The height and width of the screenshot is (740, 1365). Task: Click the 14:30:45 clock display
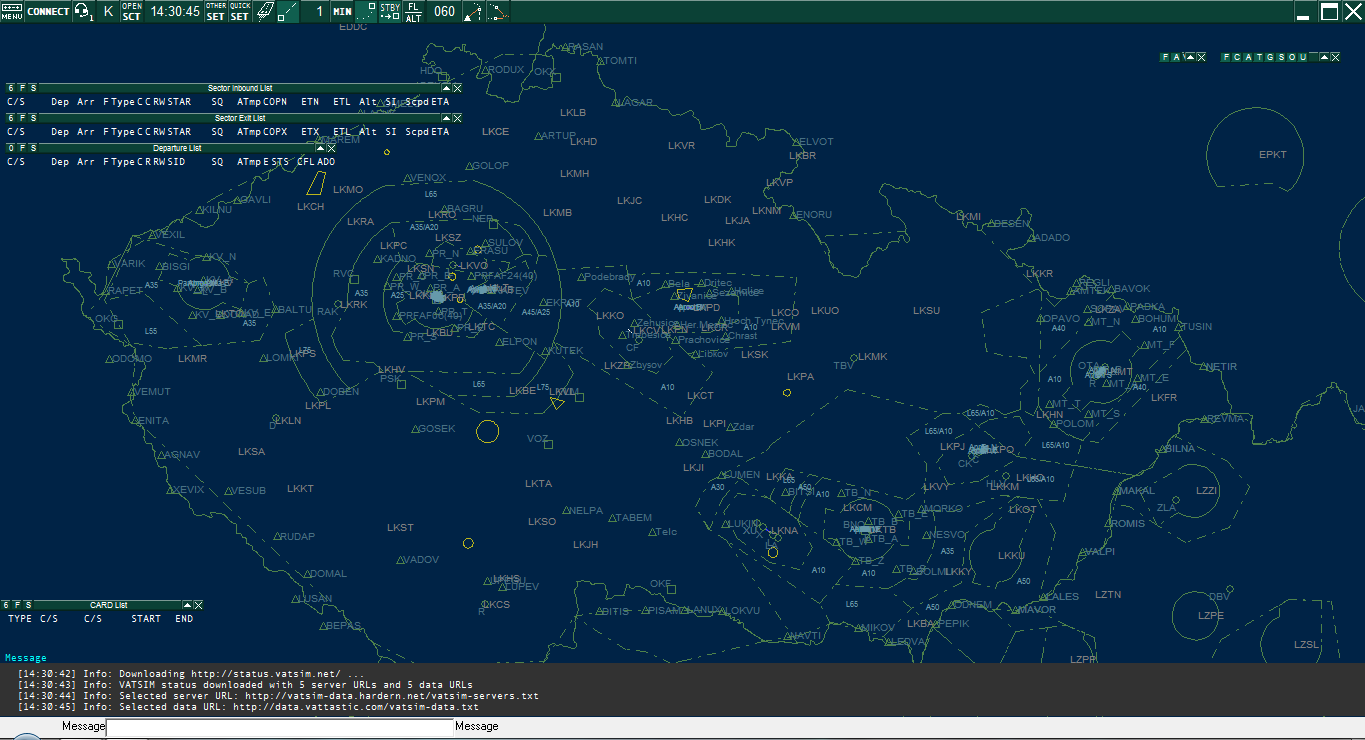[175, 11]
